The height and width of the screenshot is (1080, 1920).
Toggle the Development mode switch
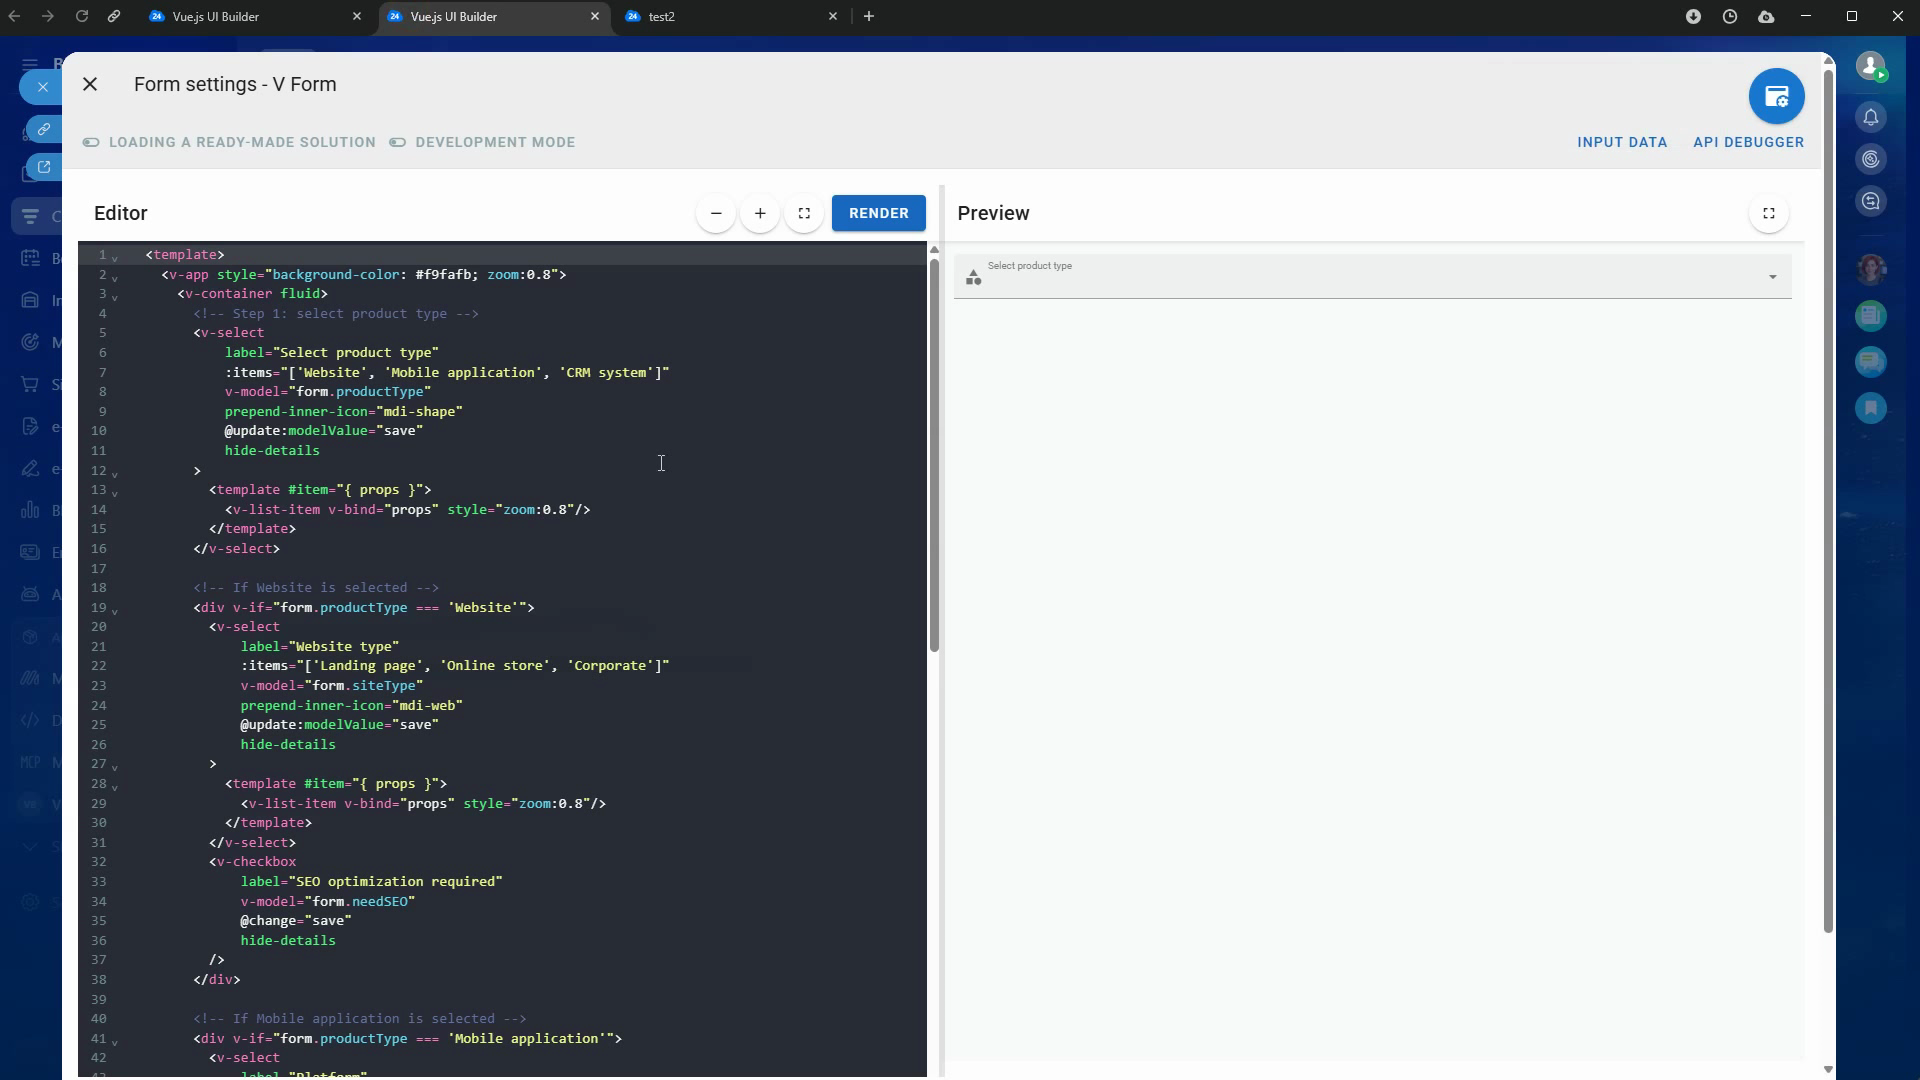pyautogui.click(x=398, y=142)
